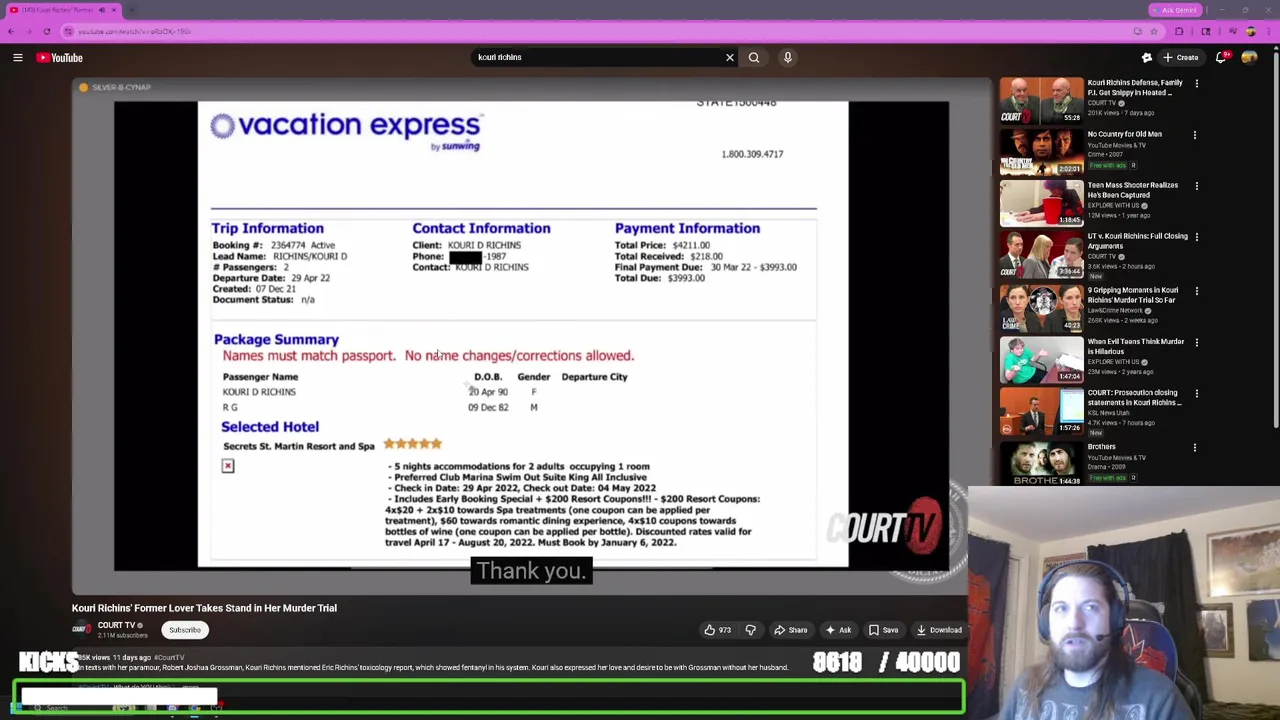Clear the search box with X

(730, 58)
